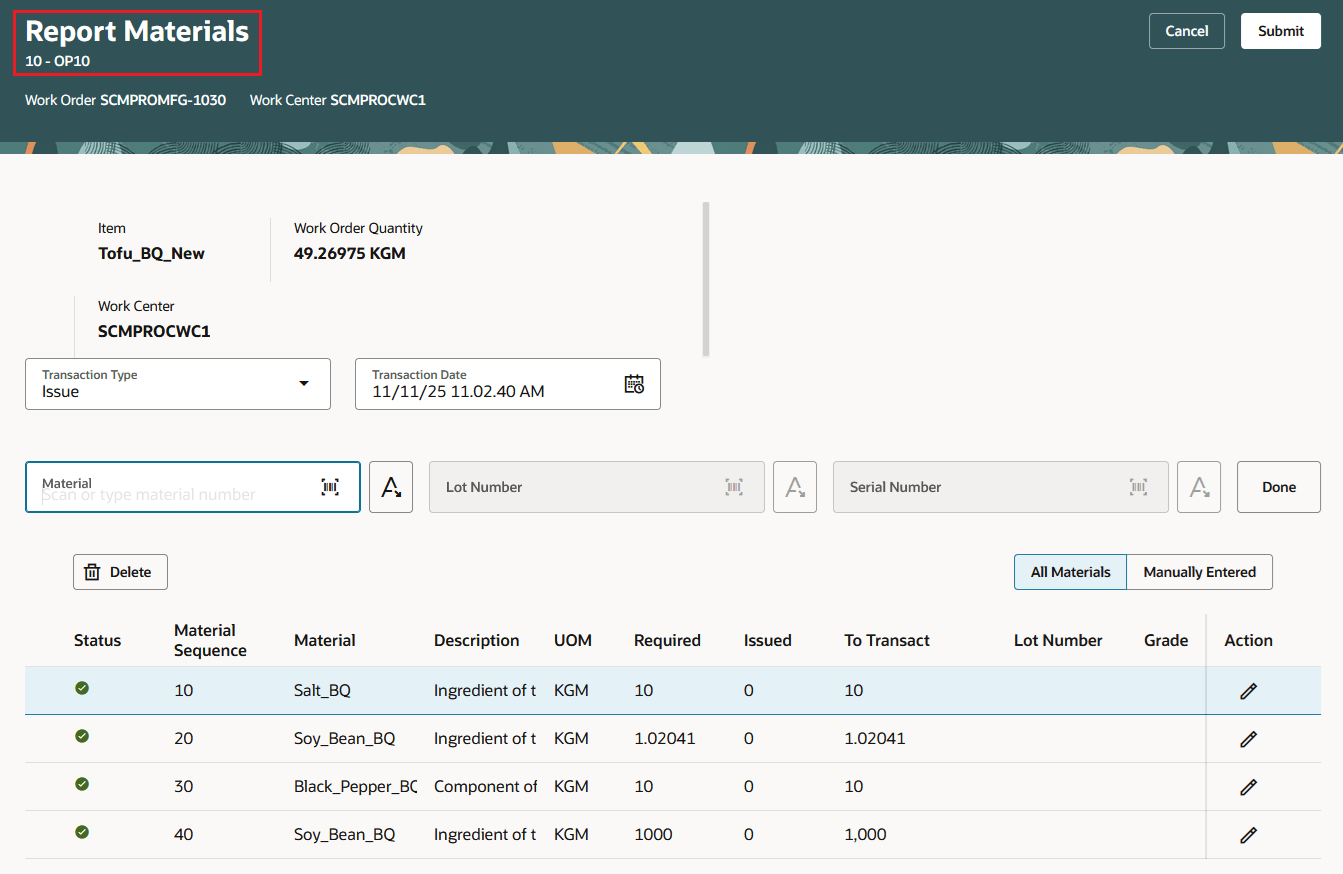
Task: Open the barcode scanner for Serial Number
Action: 1138,486
